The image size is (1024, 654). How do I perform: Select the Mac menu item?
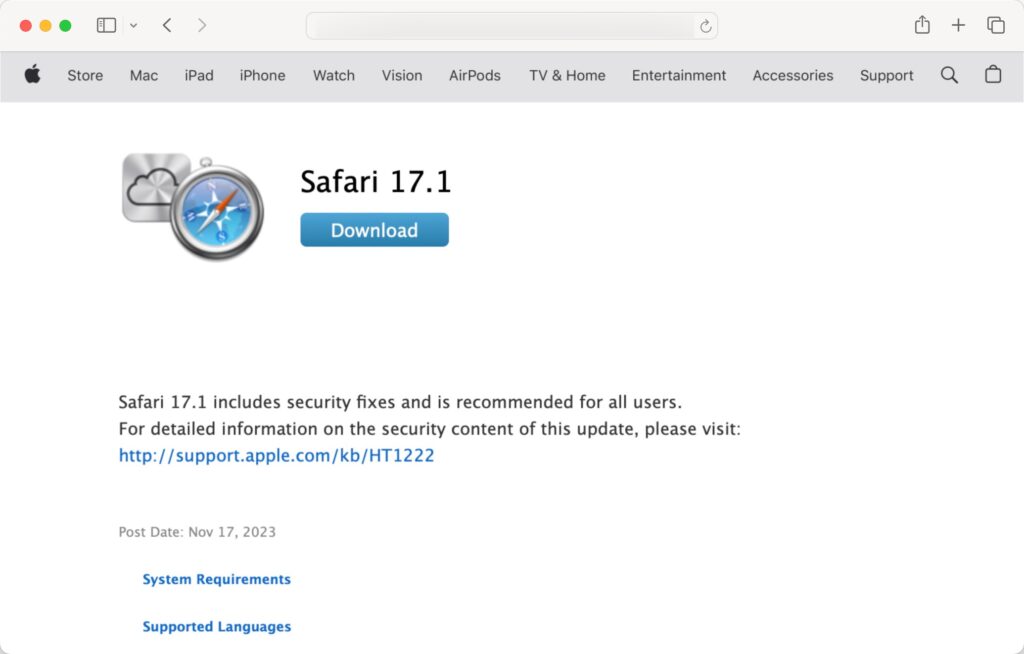coord(144,76)
